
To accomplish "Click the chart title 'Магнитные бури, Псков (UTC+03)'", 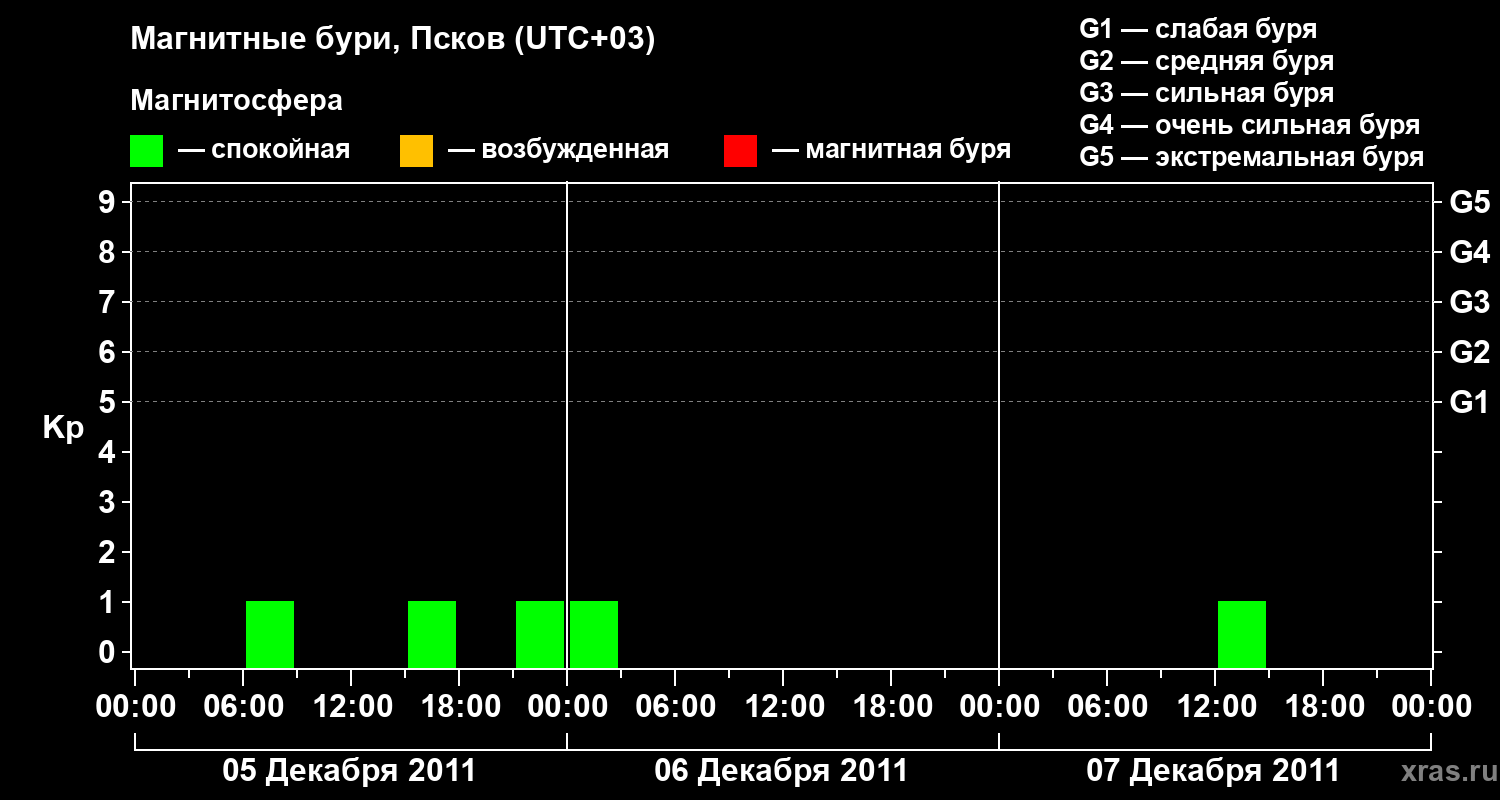I will coord(392,40).
